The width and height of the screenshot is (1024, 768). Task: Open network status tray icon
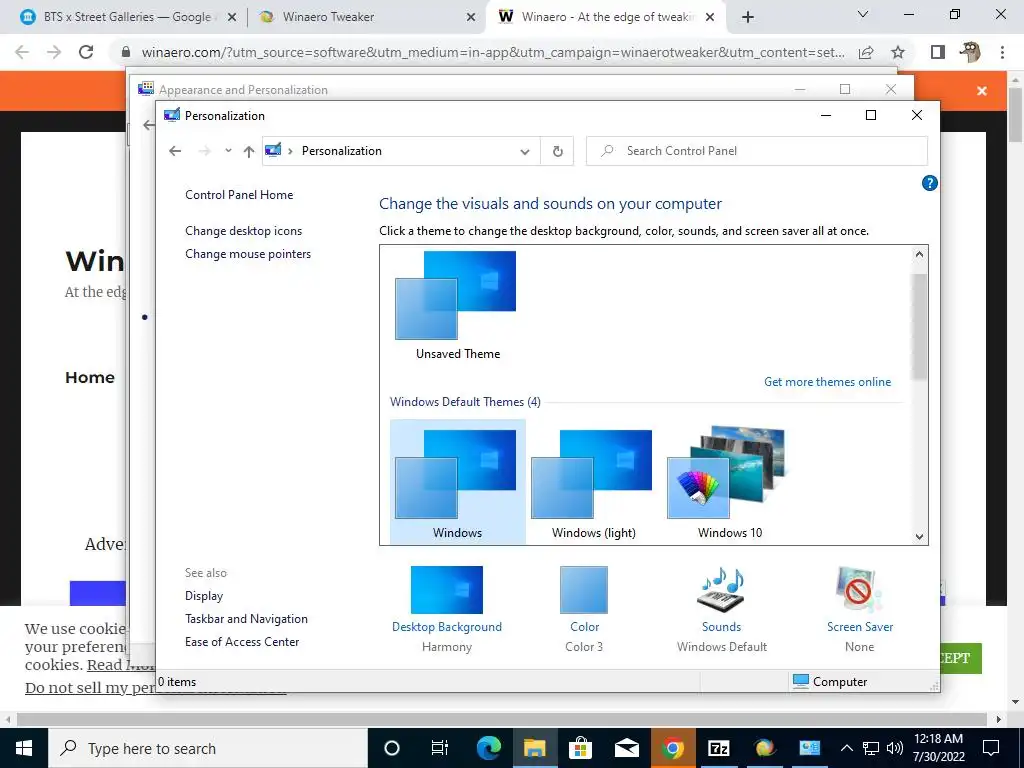tap(871, 748)
